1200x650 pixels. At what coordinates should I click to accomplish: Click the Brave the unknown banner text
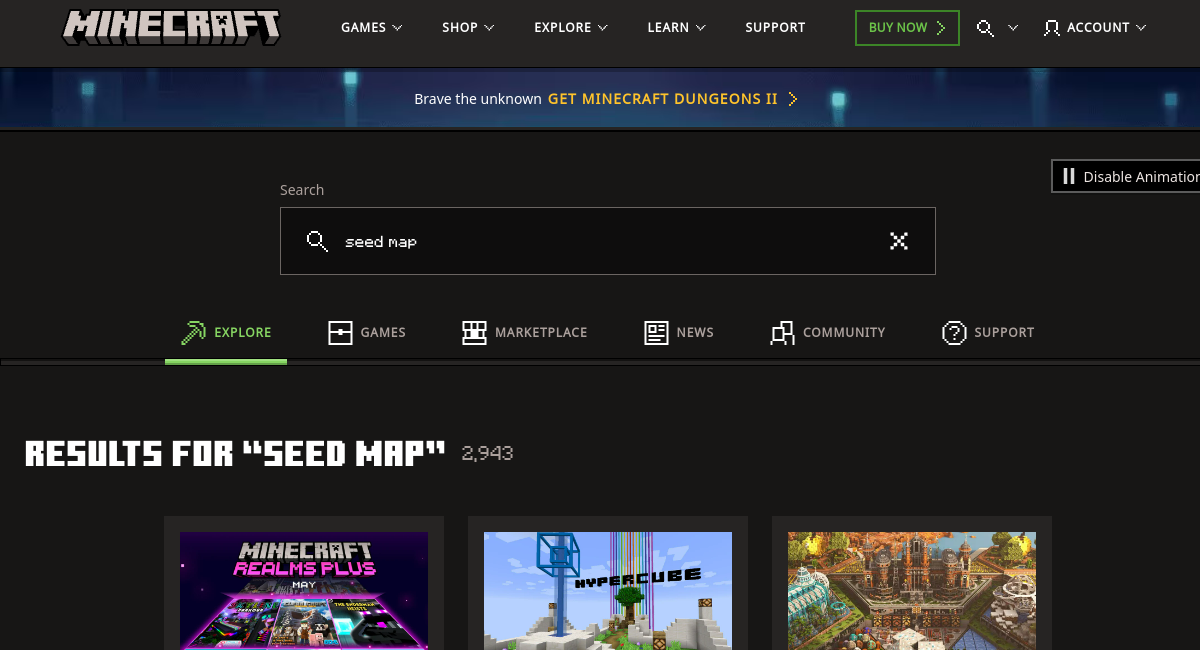click(x=478, y=99)
